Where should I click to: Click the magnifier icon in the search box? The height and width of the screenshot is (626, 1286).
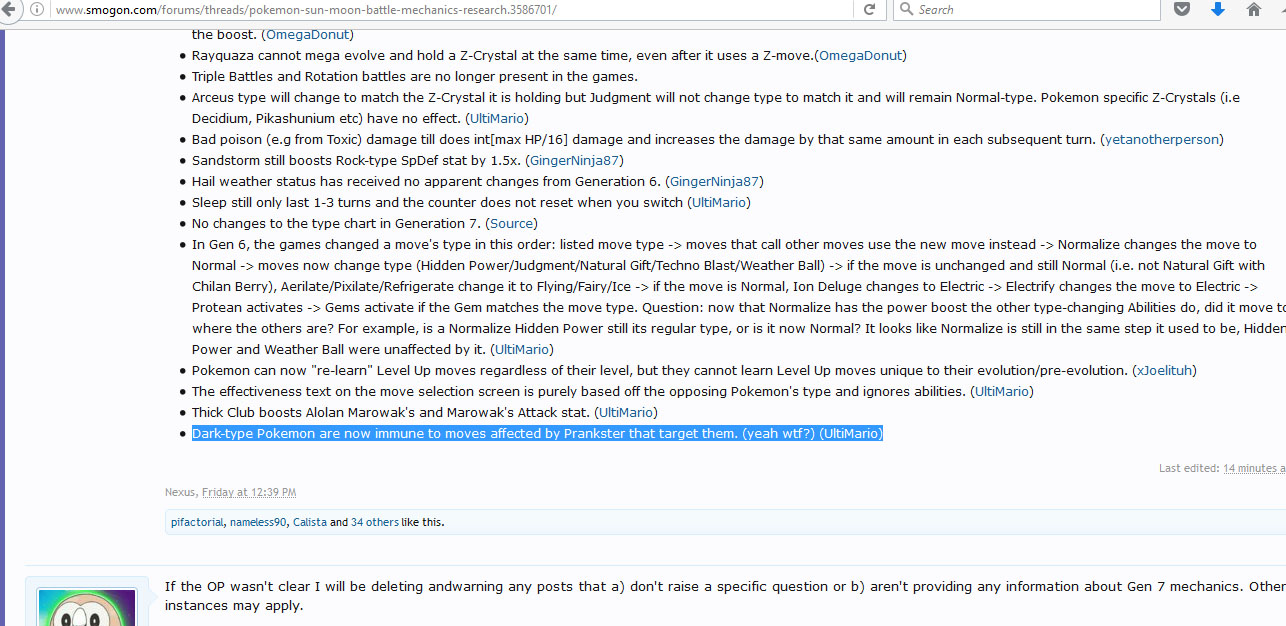coord(905,9)
